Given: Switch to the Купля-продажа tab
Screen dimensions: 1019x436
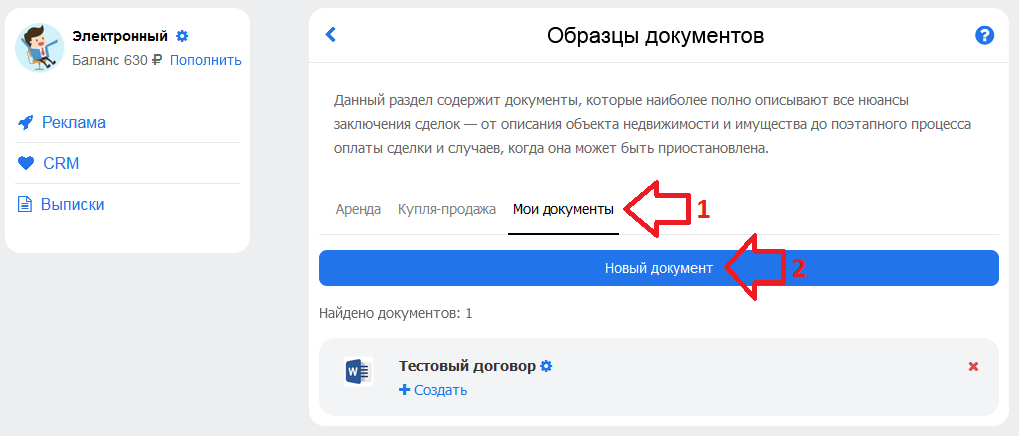Looking at the screenshot, I should (446, 210).
